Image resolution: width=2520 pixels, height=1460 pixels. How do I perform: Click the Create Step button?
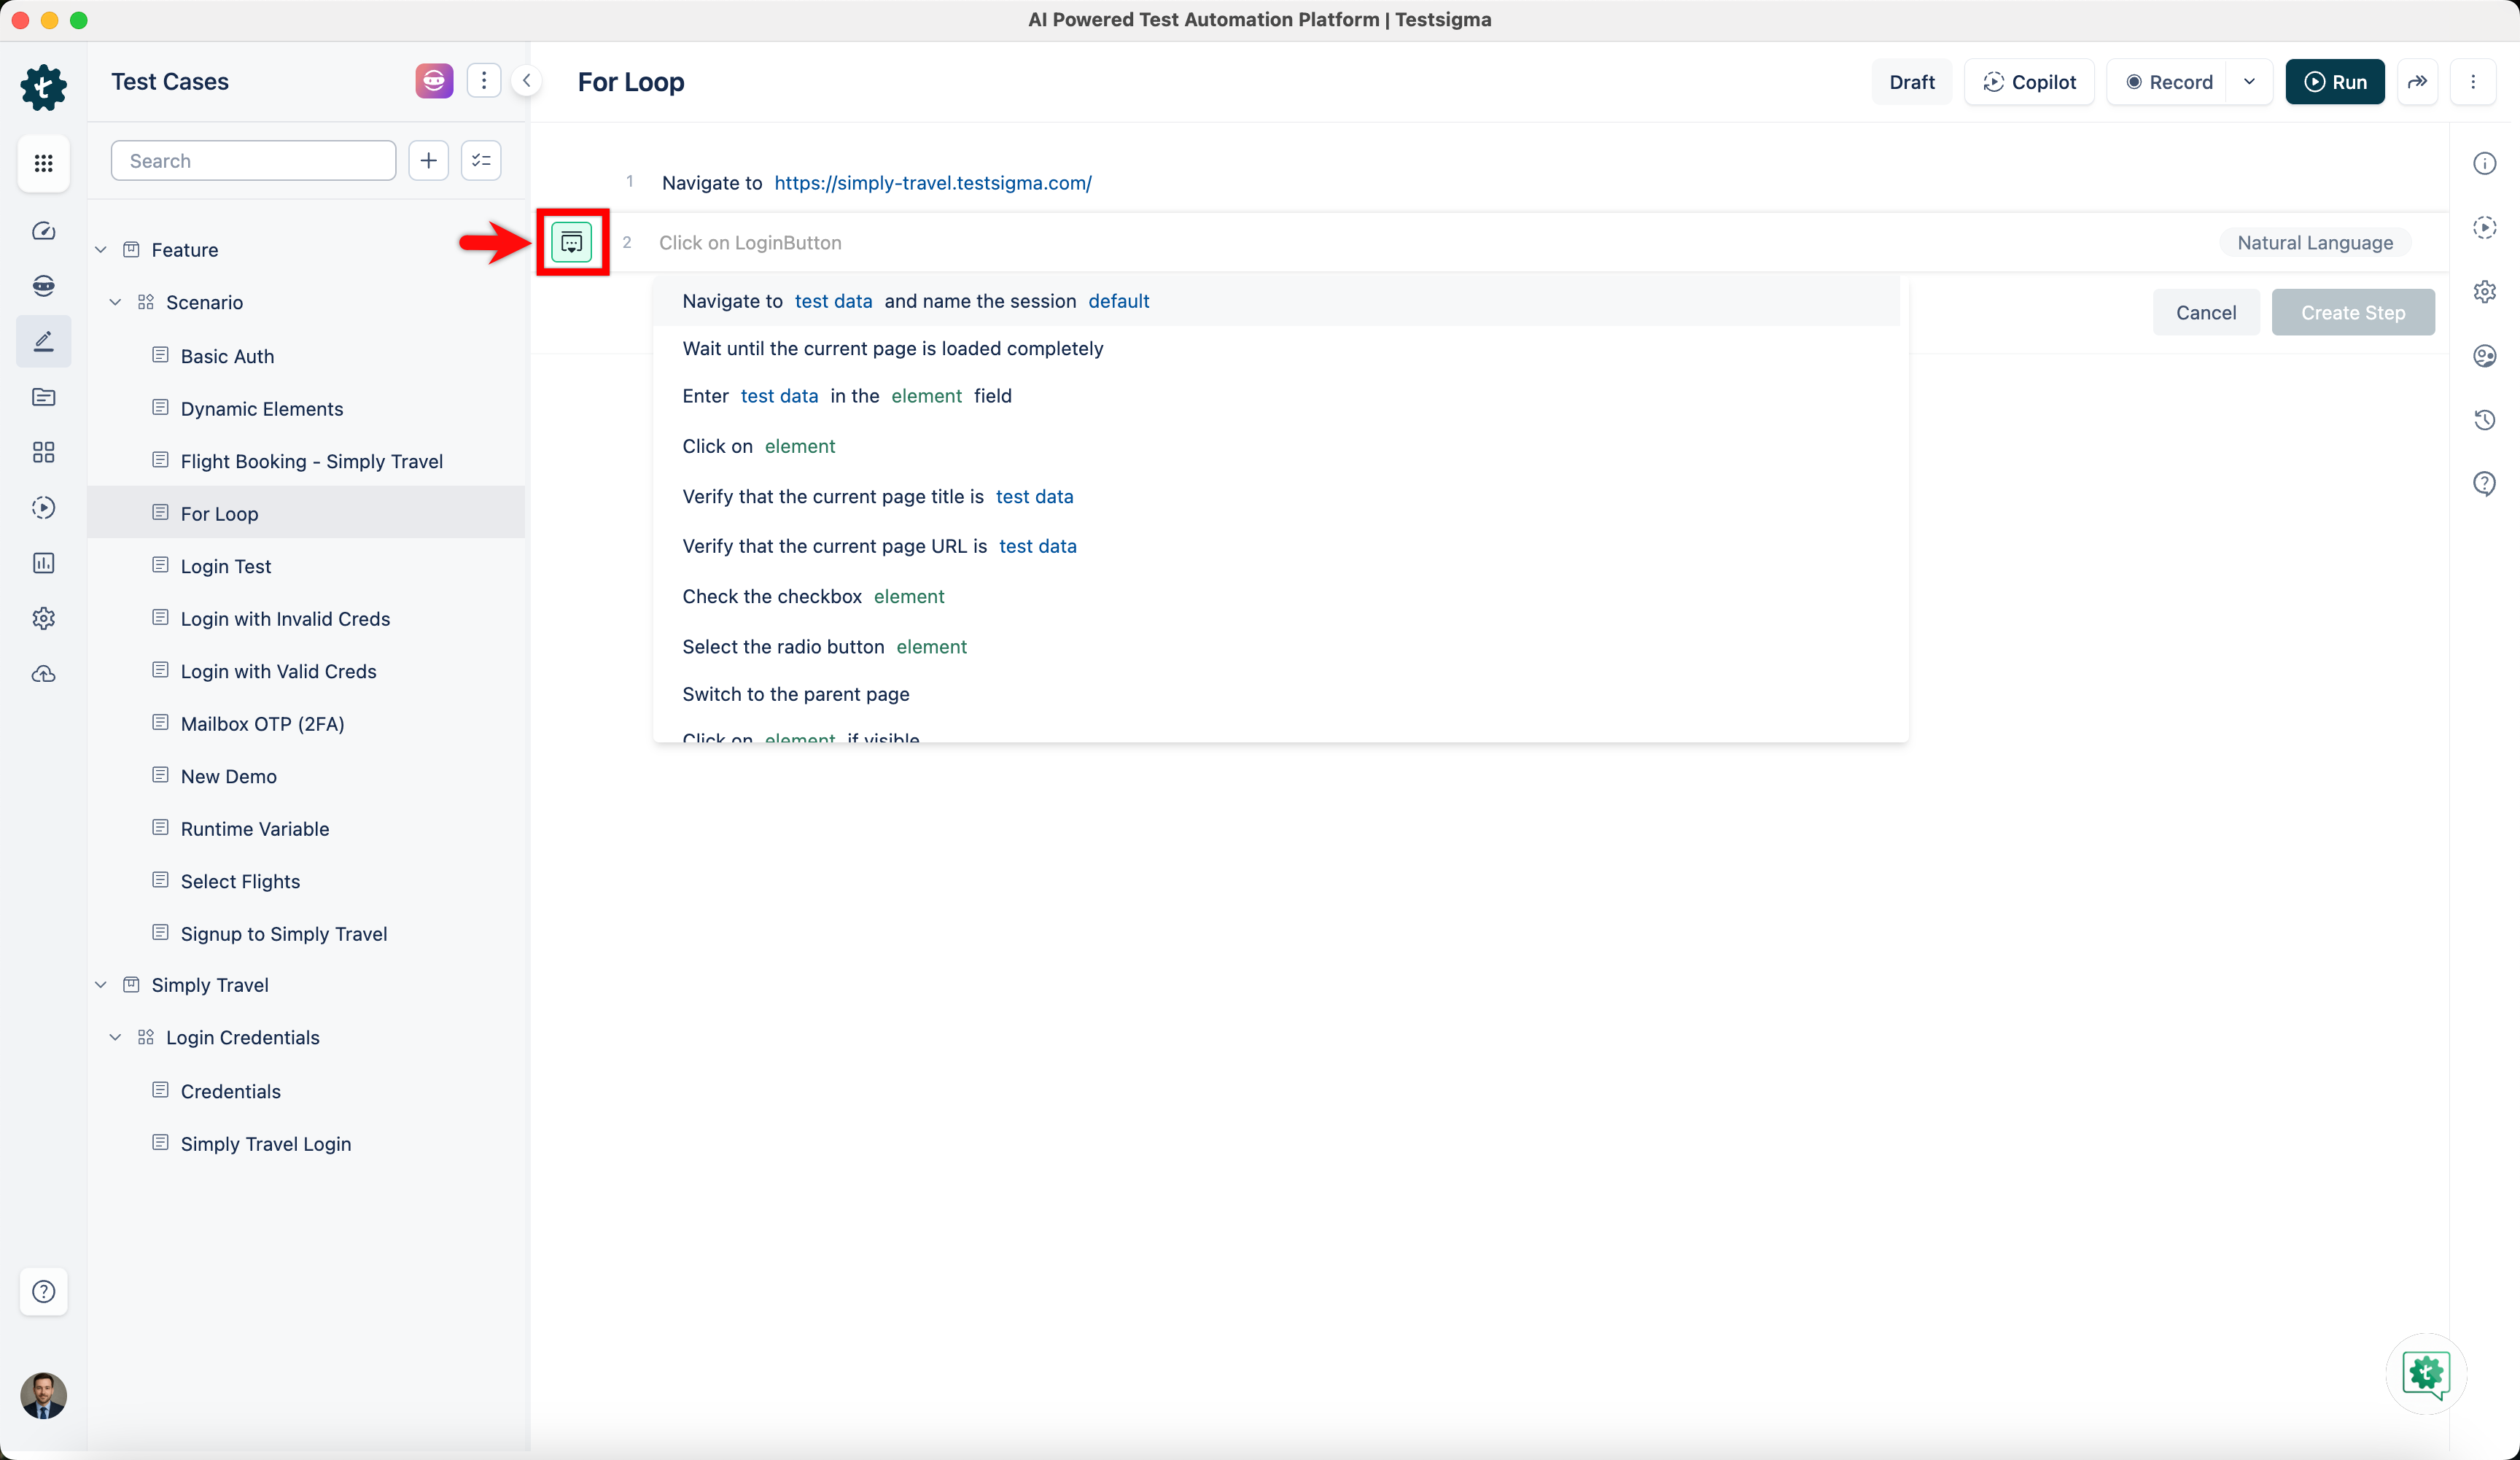point(2352,313)
